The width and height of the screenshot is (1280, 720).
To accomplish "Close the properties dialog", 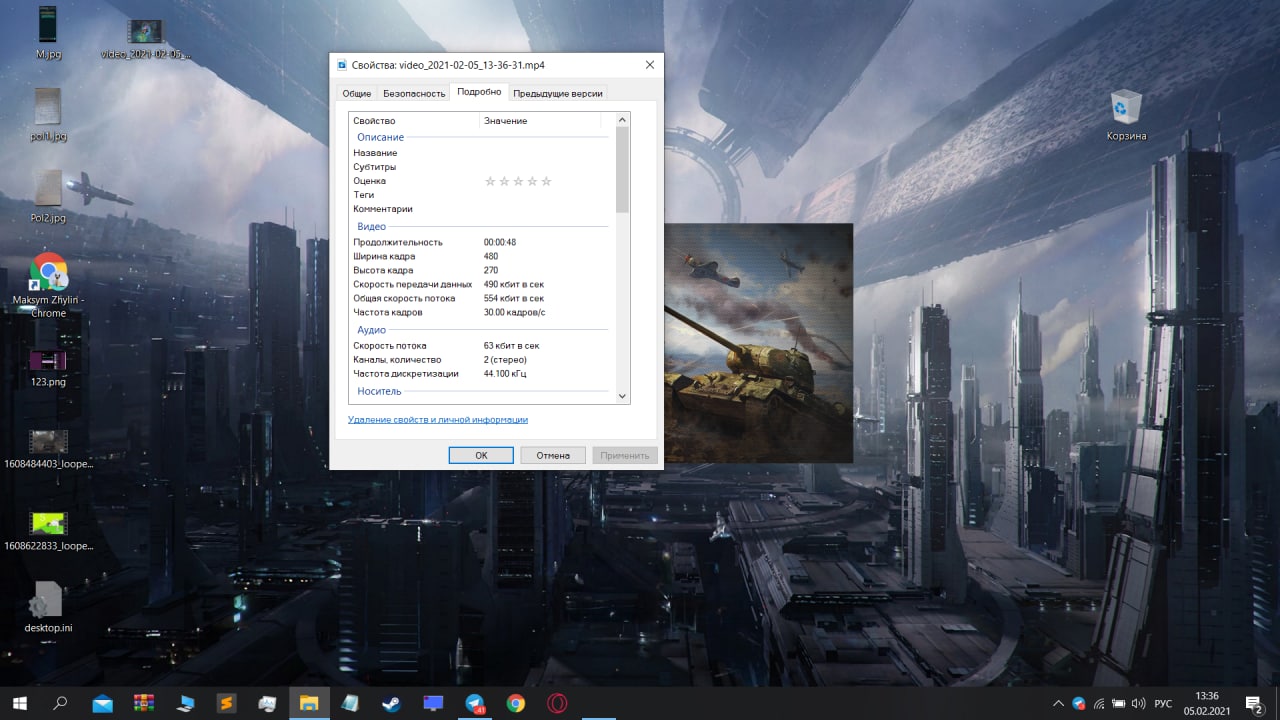I will tap(649, 65).
